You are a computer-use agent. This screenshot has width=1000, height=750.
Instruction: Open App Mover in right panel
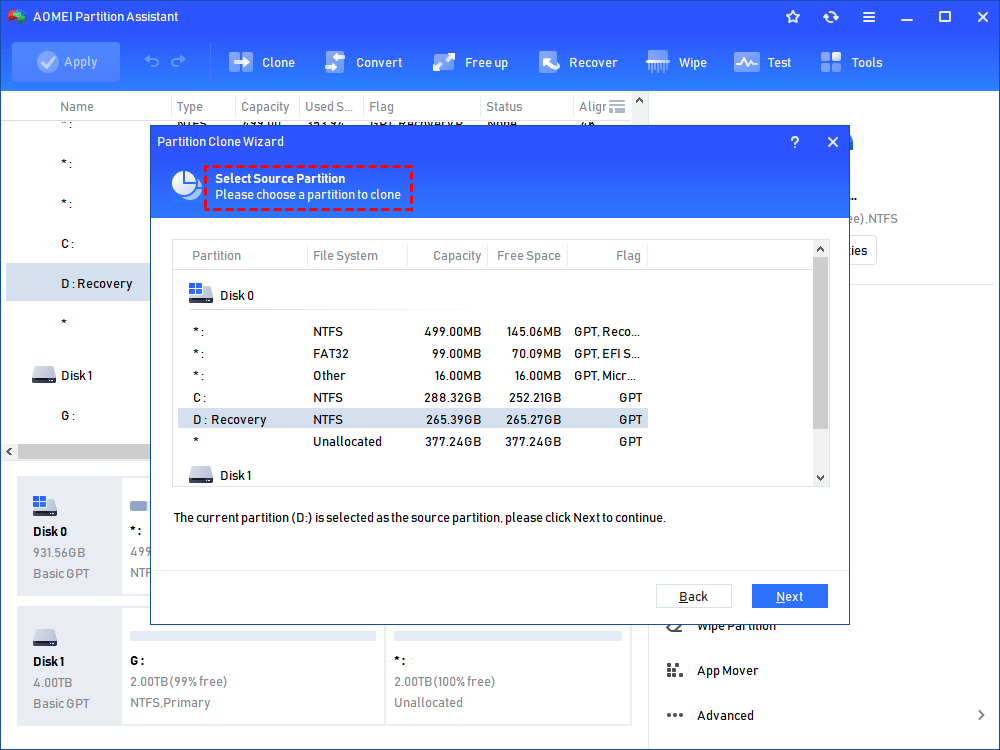tap(728, 670)
